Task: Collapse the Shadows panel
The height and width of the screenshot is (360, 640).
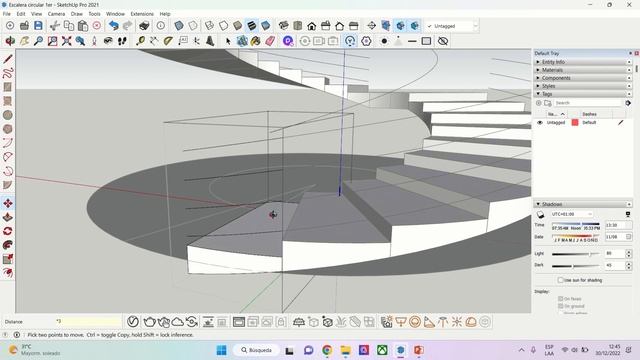Action: pyautogui.click(x=582, y=204)
